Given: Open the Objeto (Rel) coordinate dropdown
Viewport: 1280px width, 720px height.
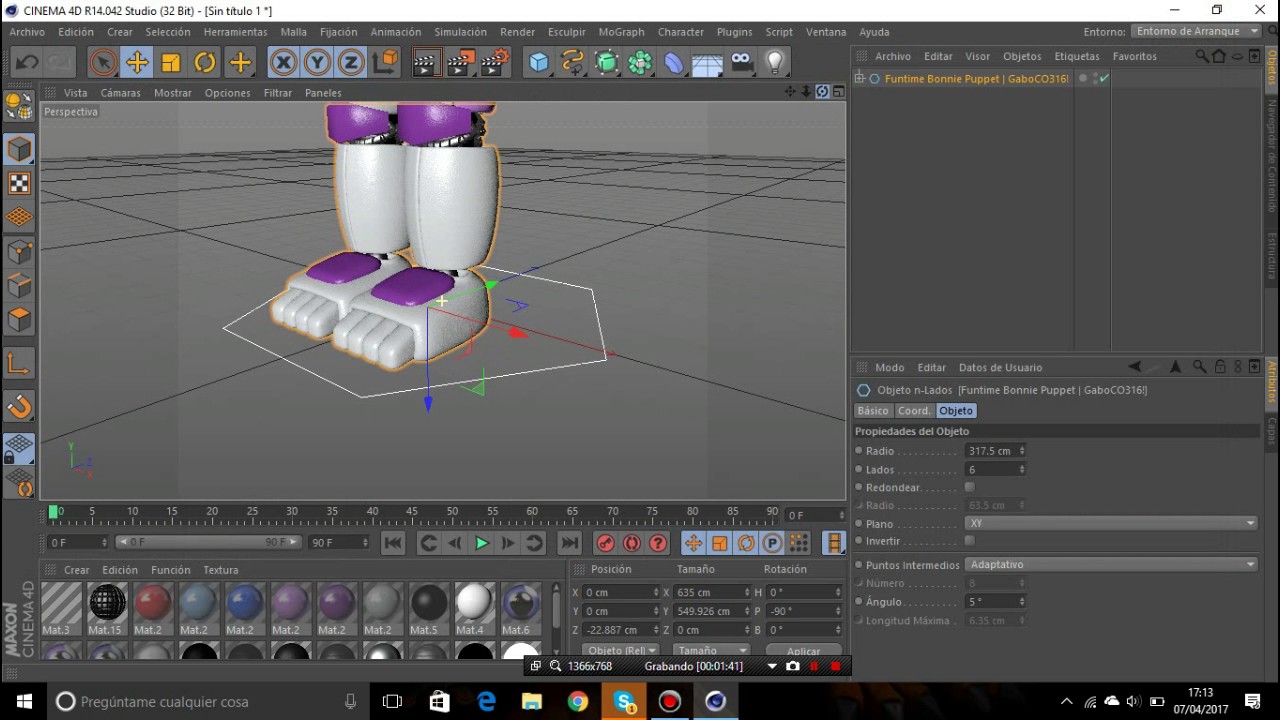Looking at the screenshot, I should click(x=621, y=650).
